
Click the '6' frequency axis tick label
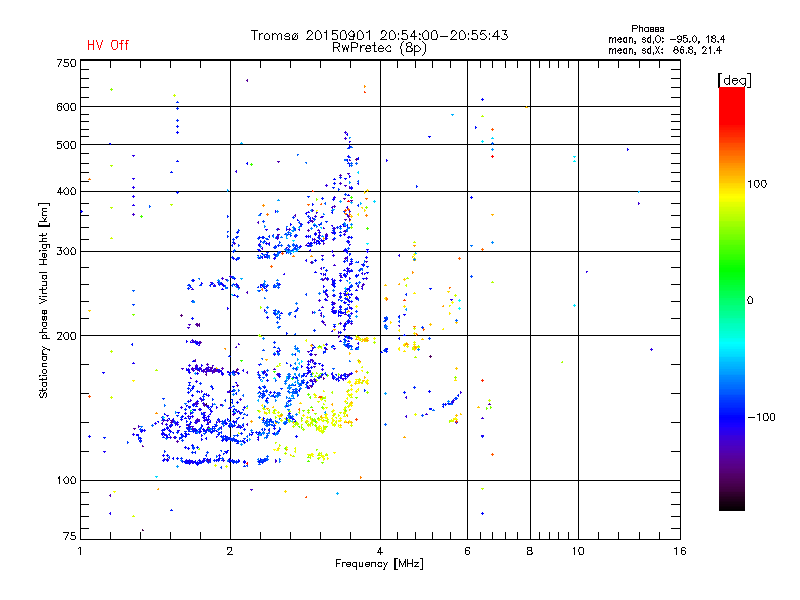[x=467, y=551]
